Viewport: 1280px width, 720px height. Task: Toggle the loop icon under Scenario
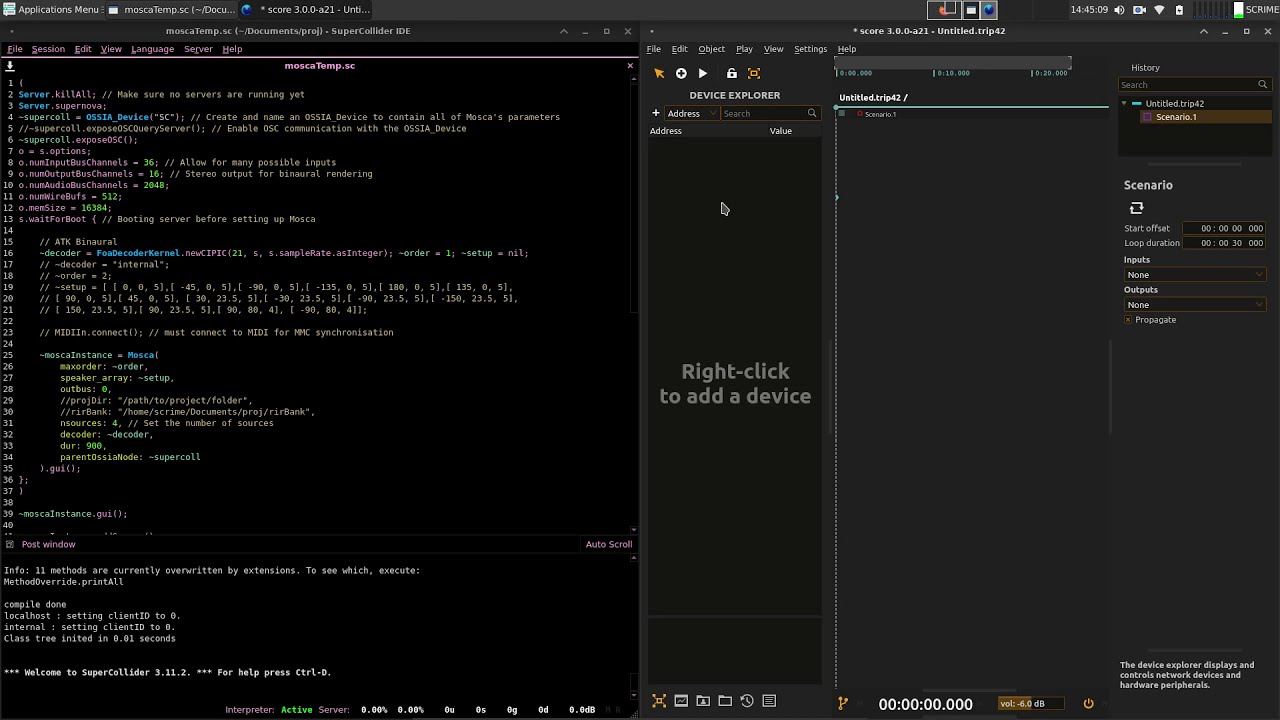pos(1136,208)
